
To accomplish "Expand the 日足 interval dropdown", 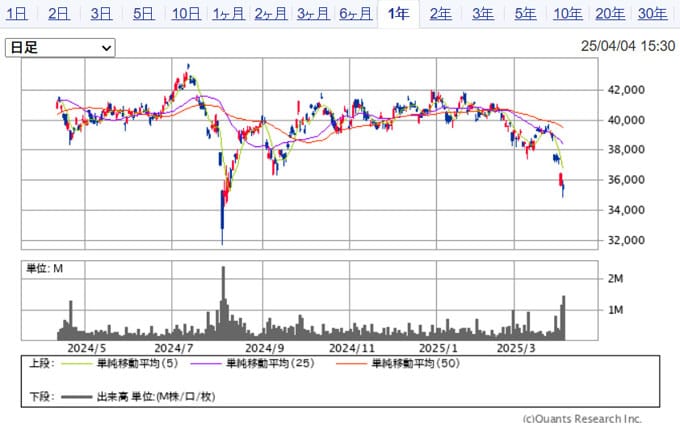I will pos(60,47).
